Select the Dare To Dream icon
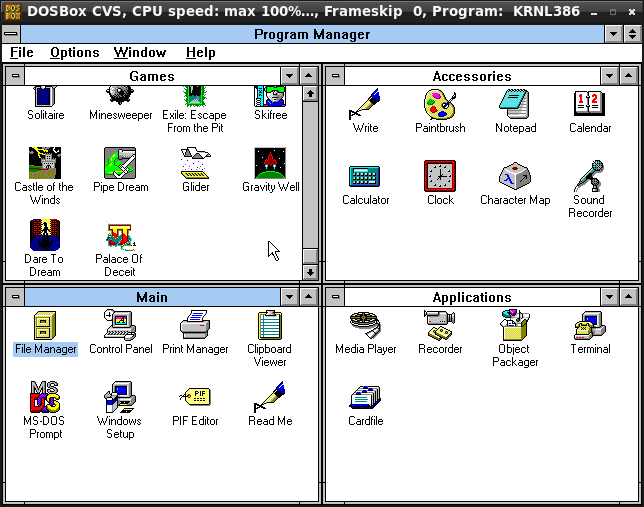The image size is (644, 507). tap(45, 235)
